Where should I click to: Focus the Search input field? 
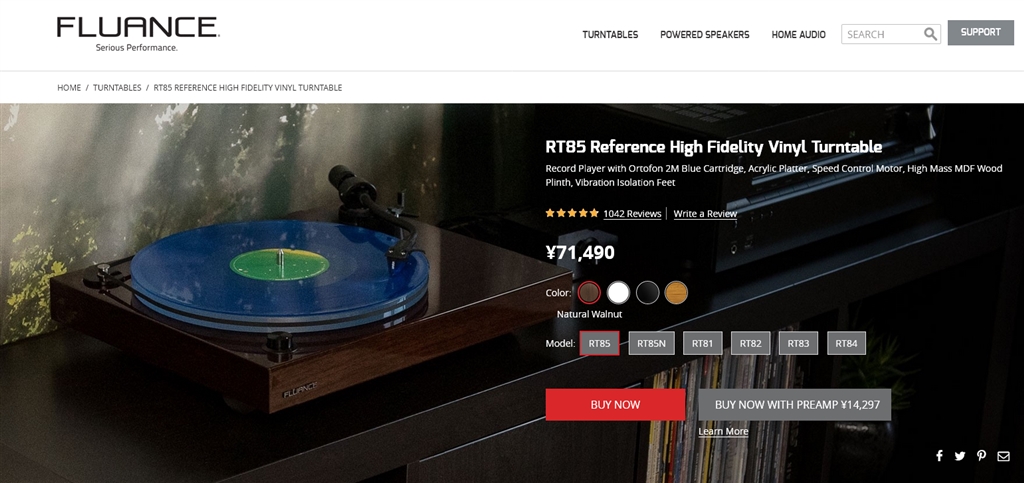(x=882, y=34)
